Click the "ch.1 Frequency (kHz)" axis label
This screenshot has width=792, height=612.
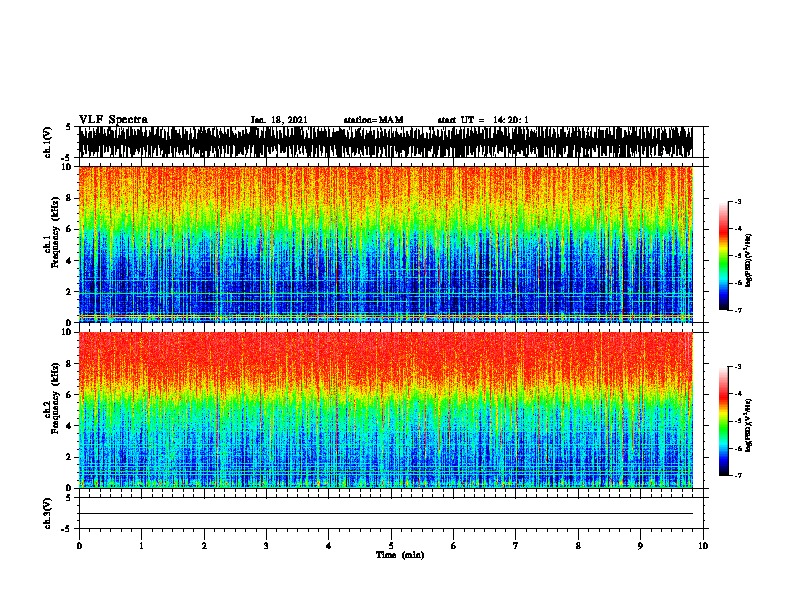(51, 232)
